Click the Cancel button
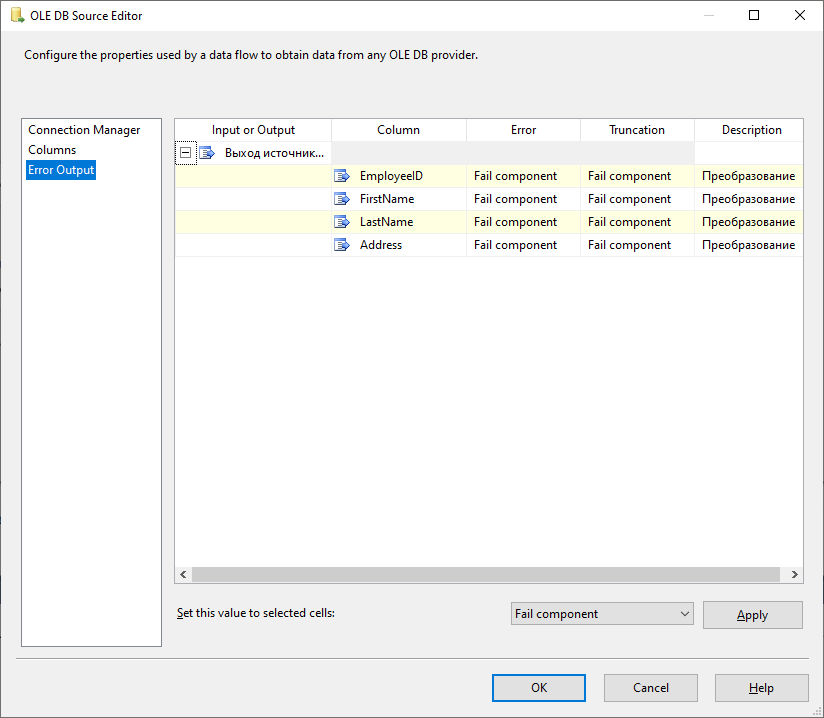This screenshot has width=824, height=718. 651,688
